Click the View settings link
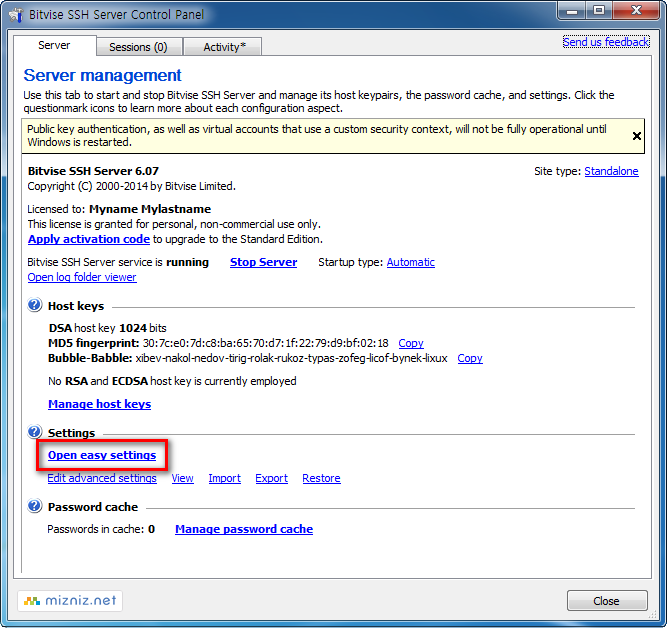667x628 pixels. tap(182, 478)
